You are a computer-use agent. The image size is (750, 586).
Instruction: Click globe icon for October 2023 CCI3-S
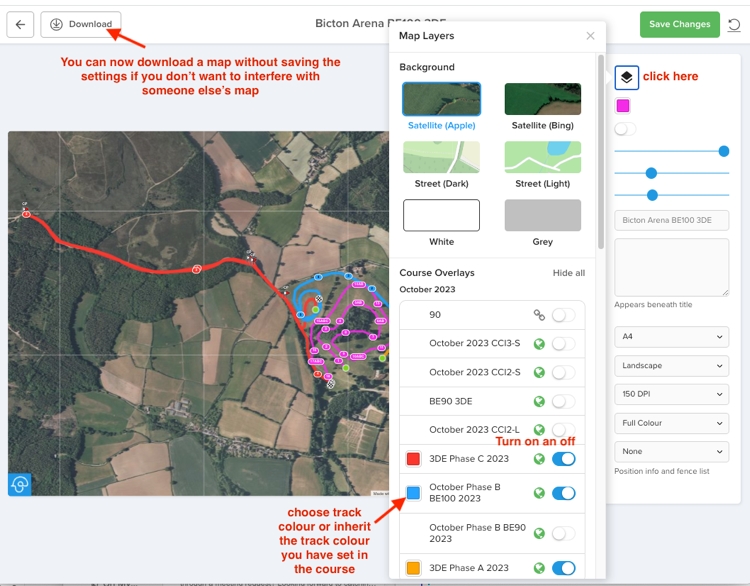click(539, 344)
